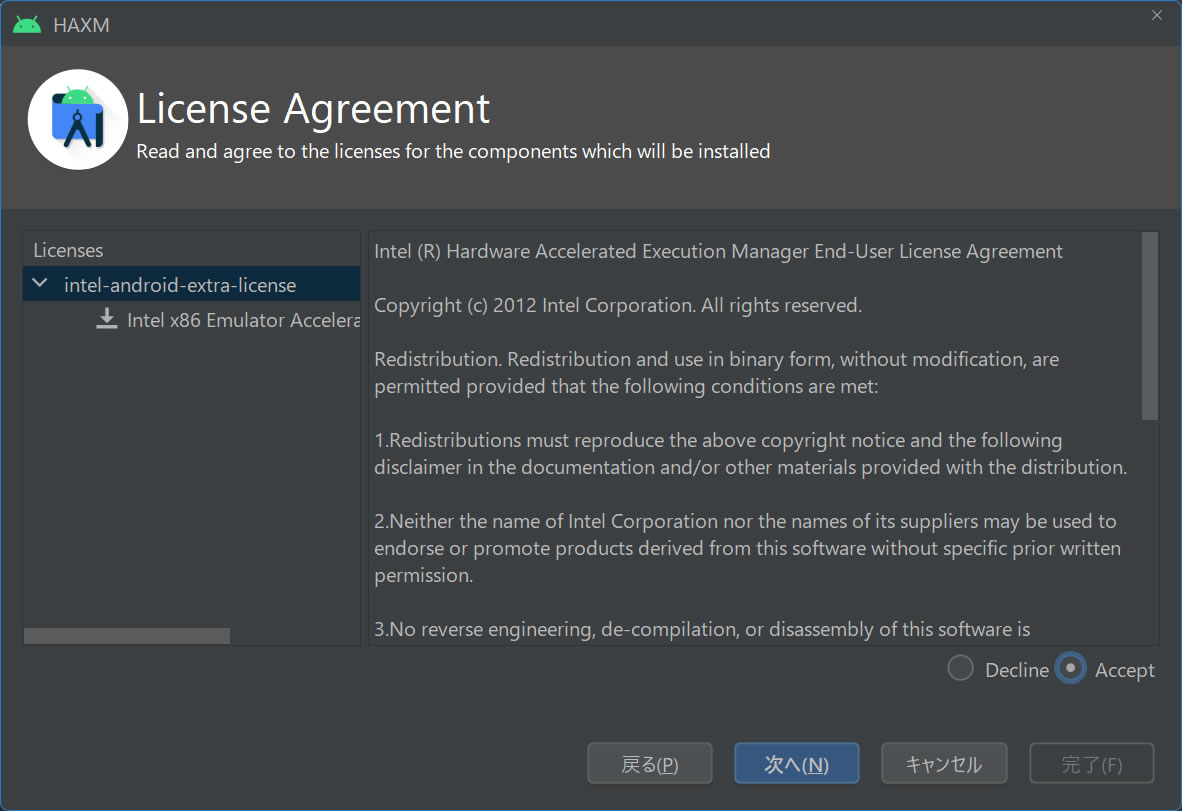
Task: Click the Redistribution paragraph in the license
Action: click(x=716, y=372)
